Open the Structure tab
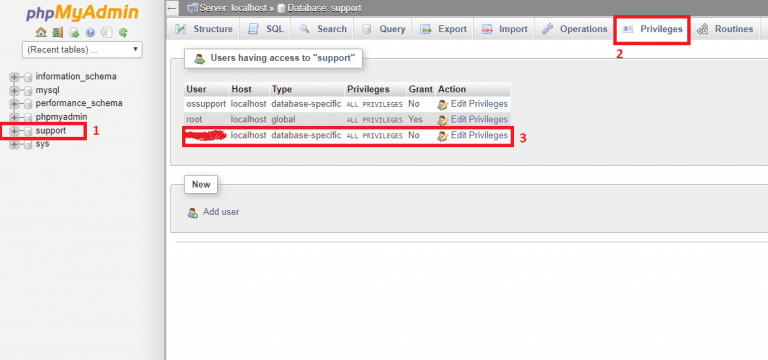768x360 pixels. [x=204, y=29]
